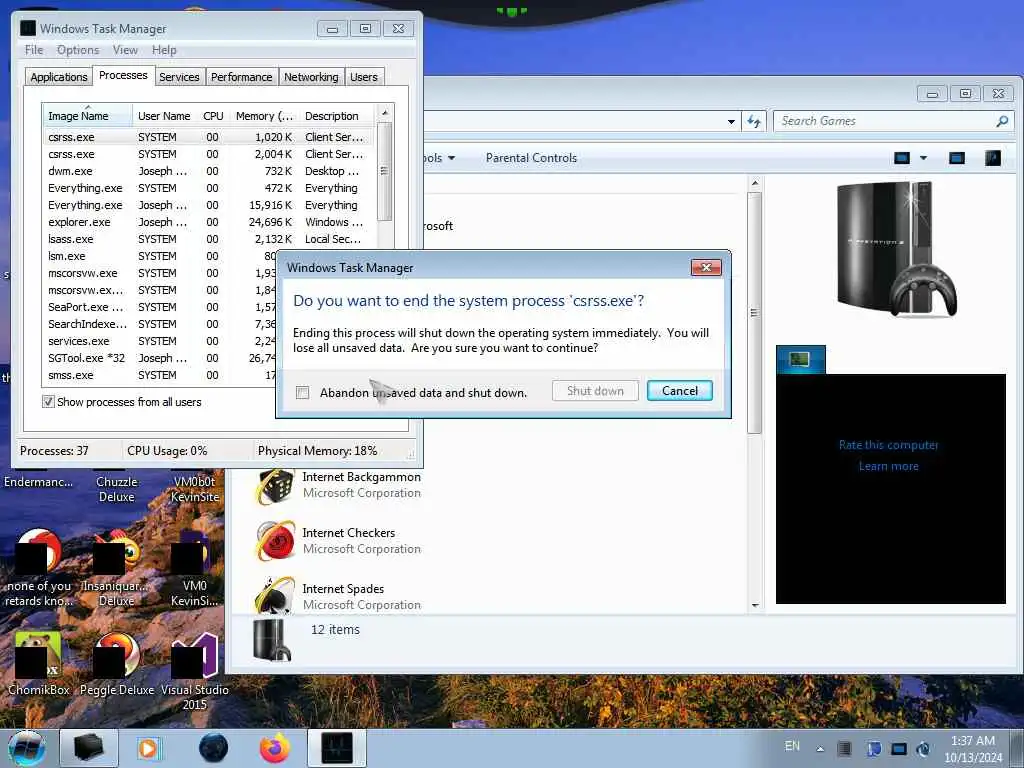Select the Visual Studio 2015 desktop icon
The width and height of the screenshot is (1024, 768).
tap(194, 669)
